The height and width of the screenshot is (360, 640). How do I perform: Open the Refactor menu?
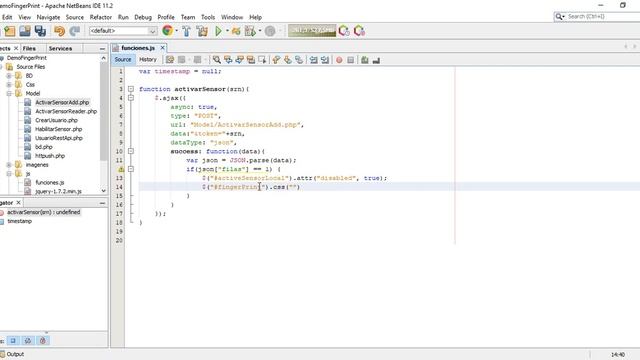click(100, 17)
